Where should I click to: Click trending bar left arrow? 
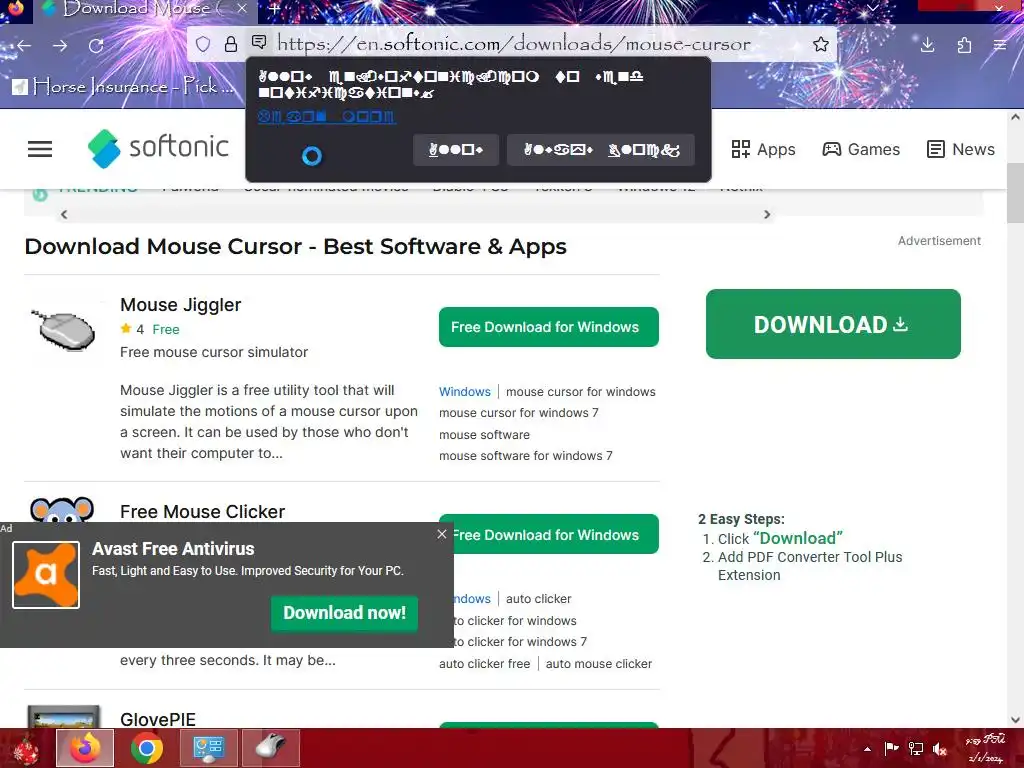[x=64, y=214]
